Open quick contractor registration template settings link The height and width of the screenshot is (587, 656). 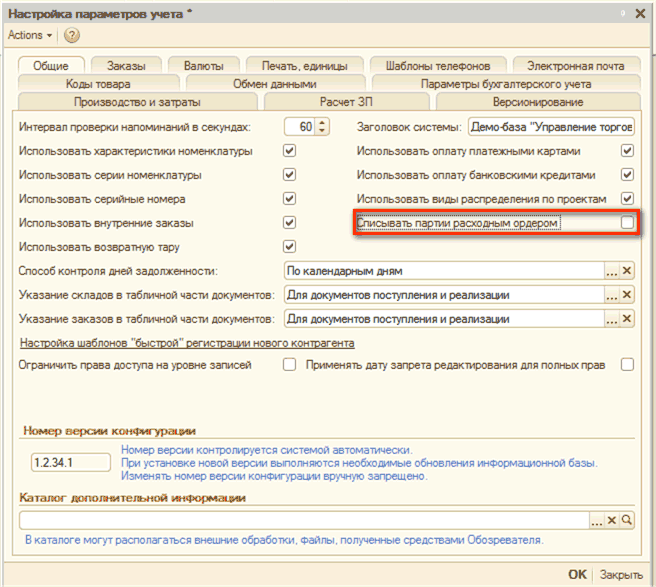click(x=187, y=343)
